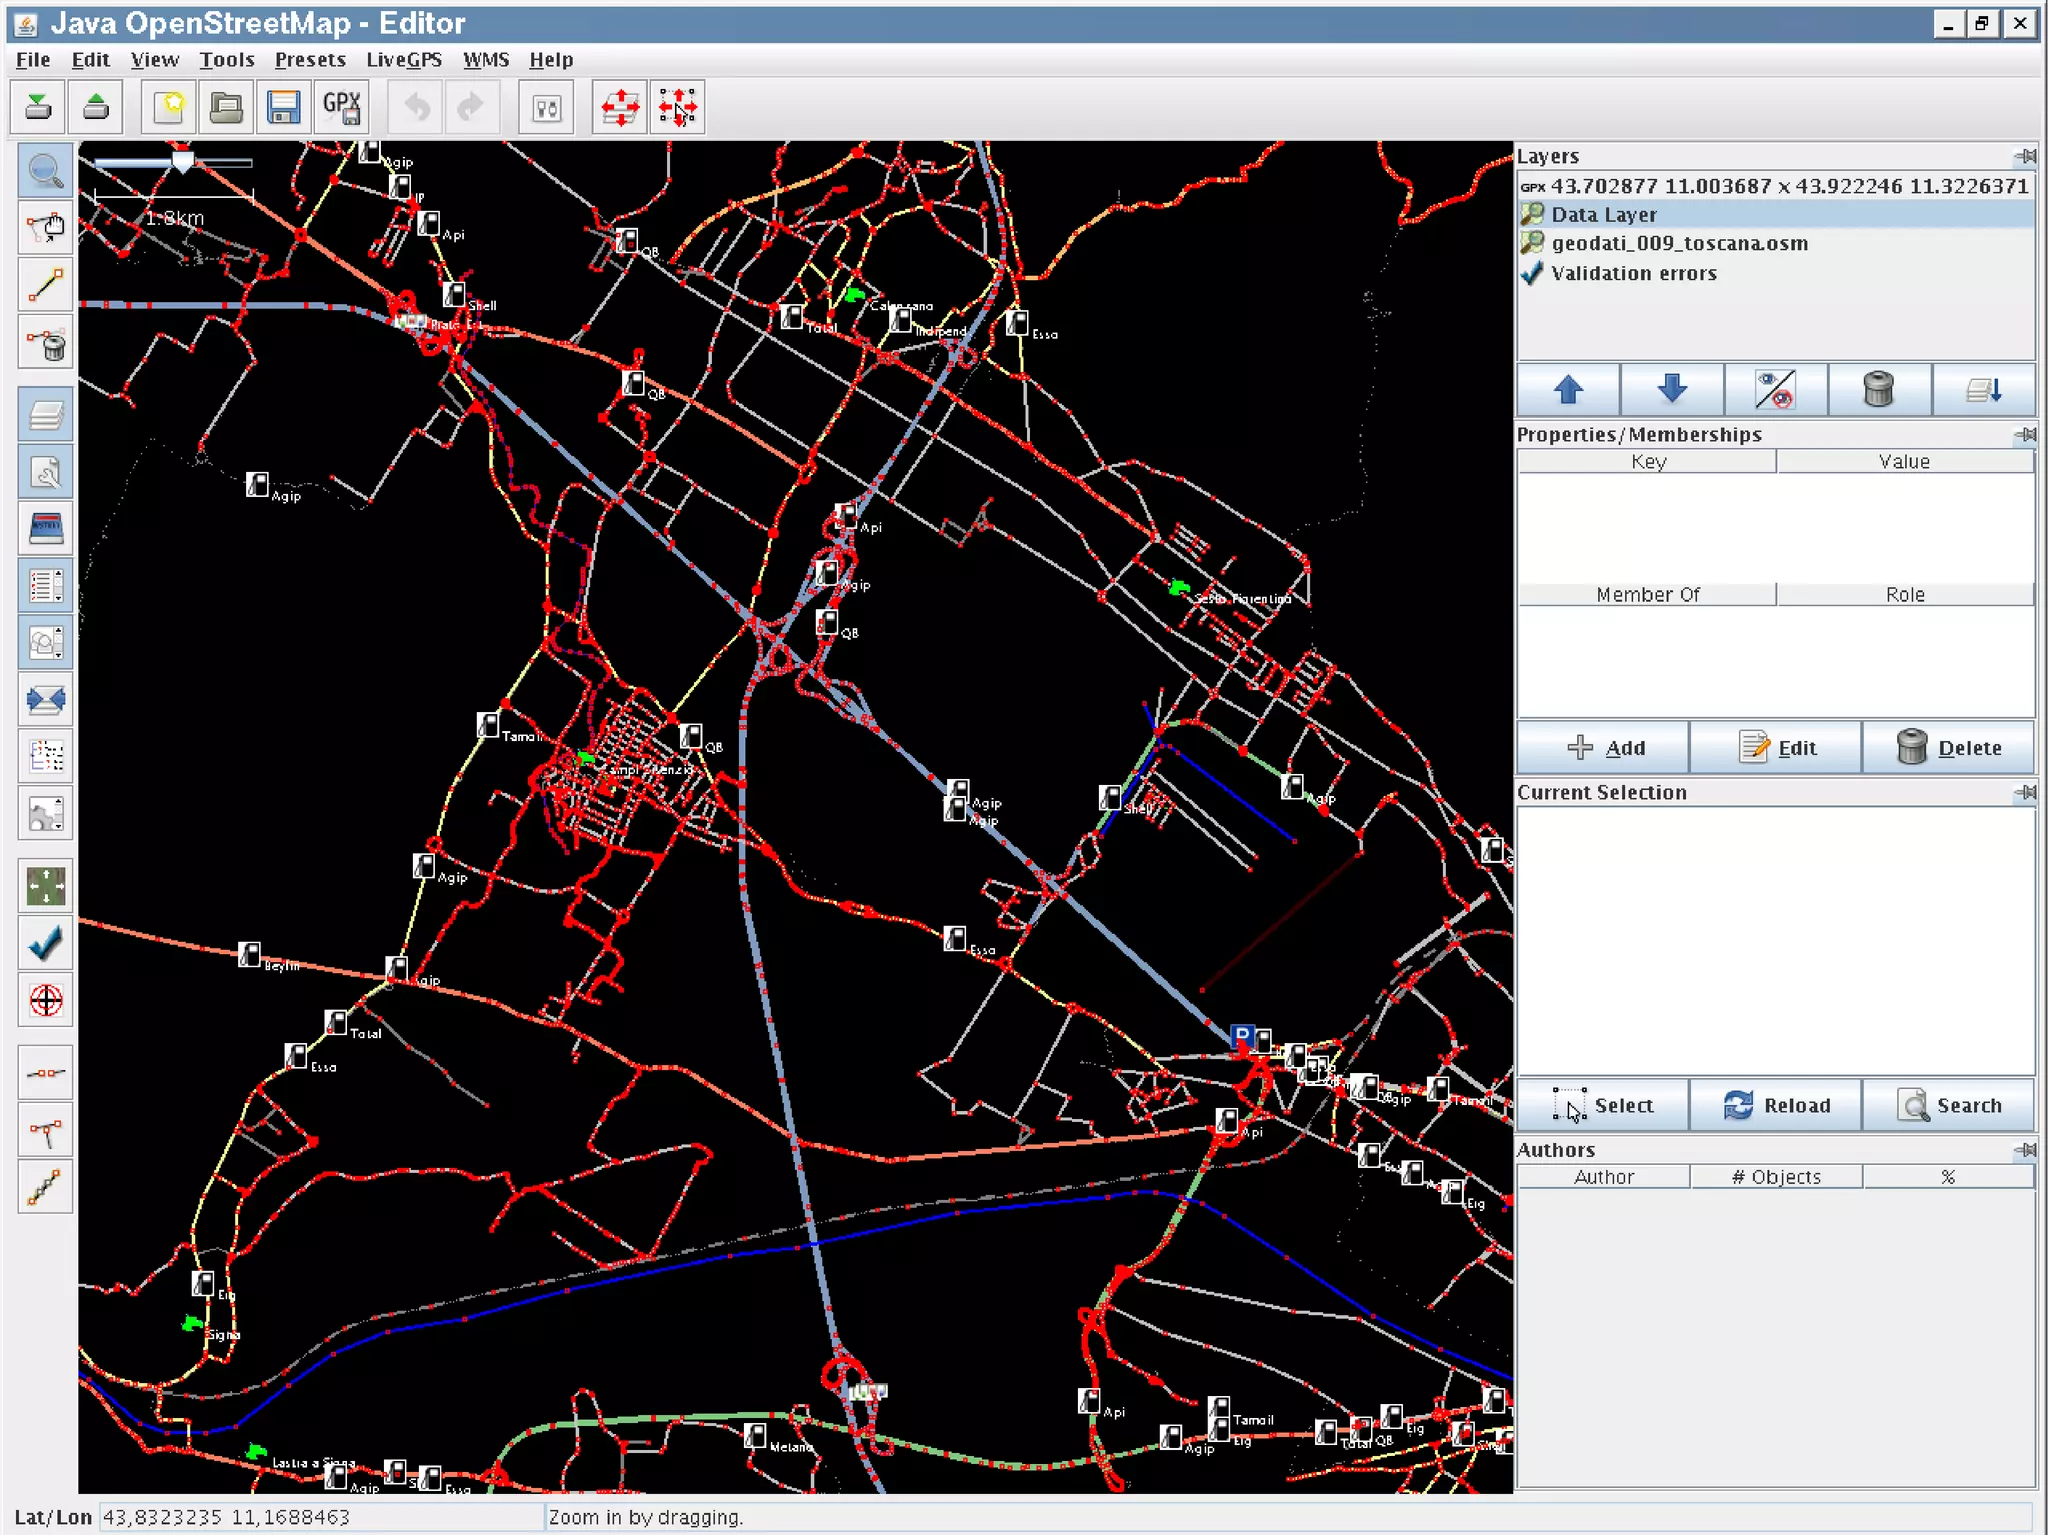The image size is (2048, 1535).
Task: Toggle the Authors user list dialog button
Action: pyautogui.click(x=46, y=643)
